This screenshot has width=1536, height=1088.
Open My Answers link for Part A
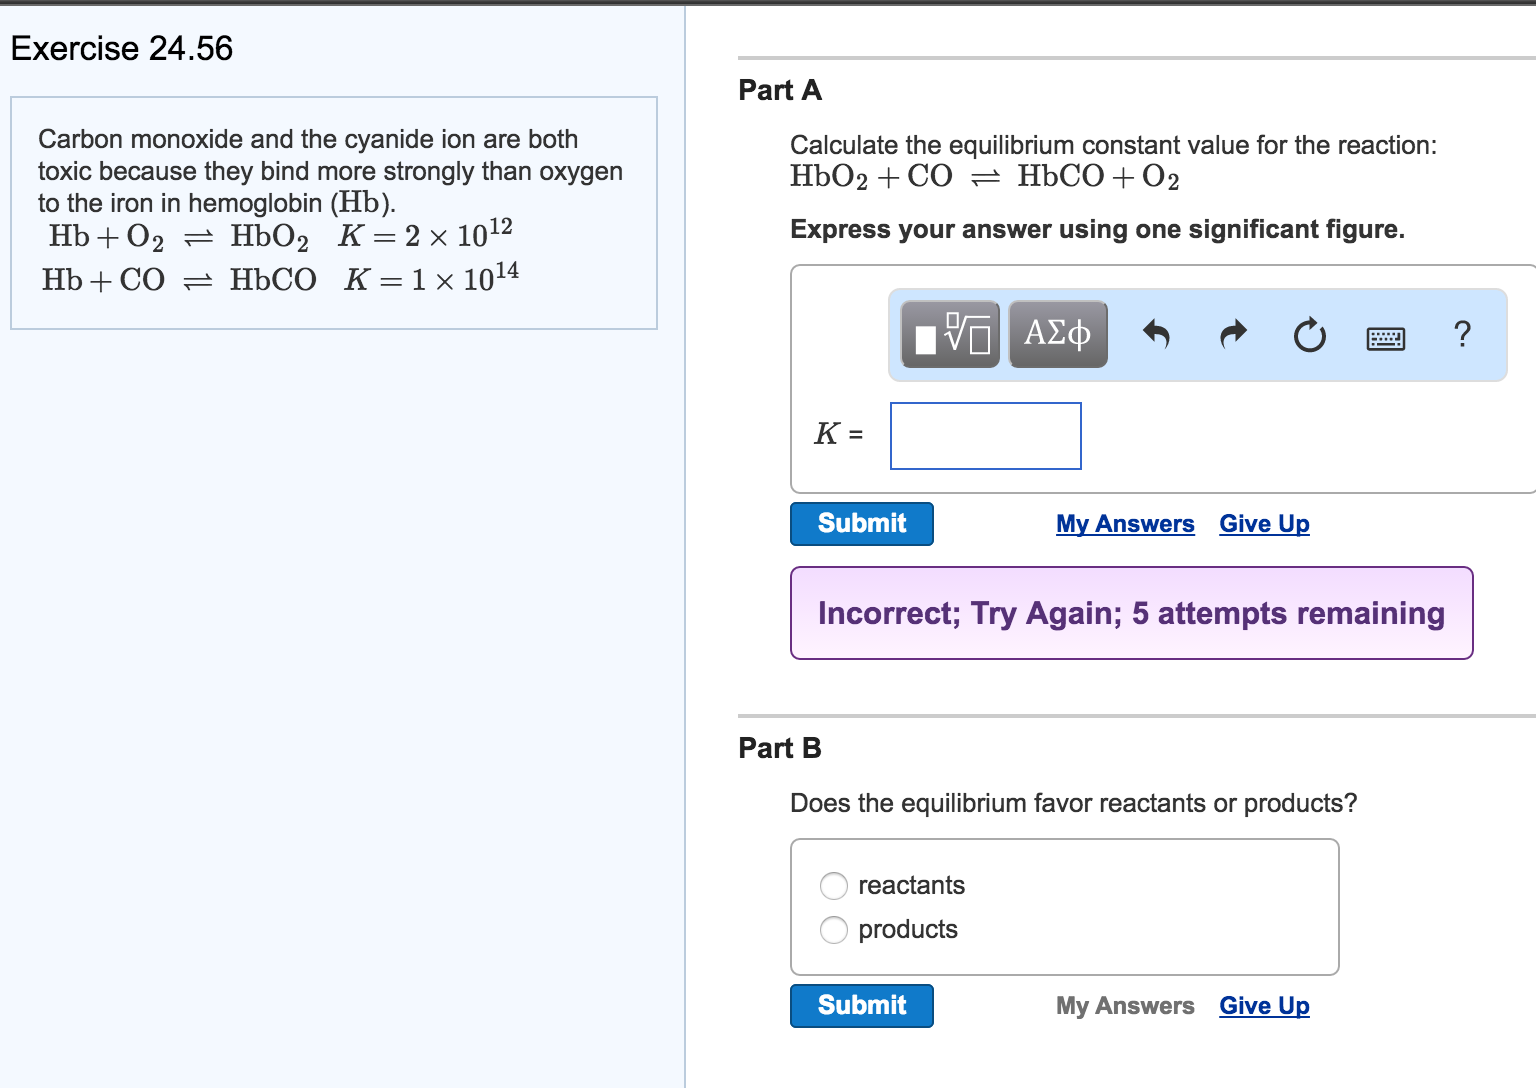[1125, 524]
